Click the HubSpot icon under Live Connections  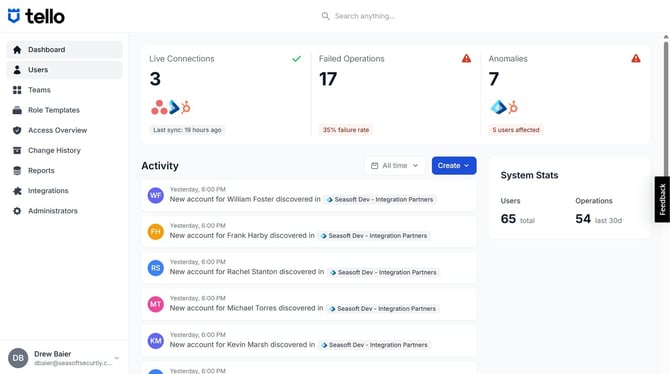[x=185, y=107]
